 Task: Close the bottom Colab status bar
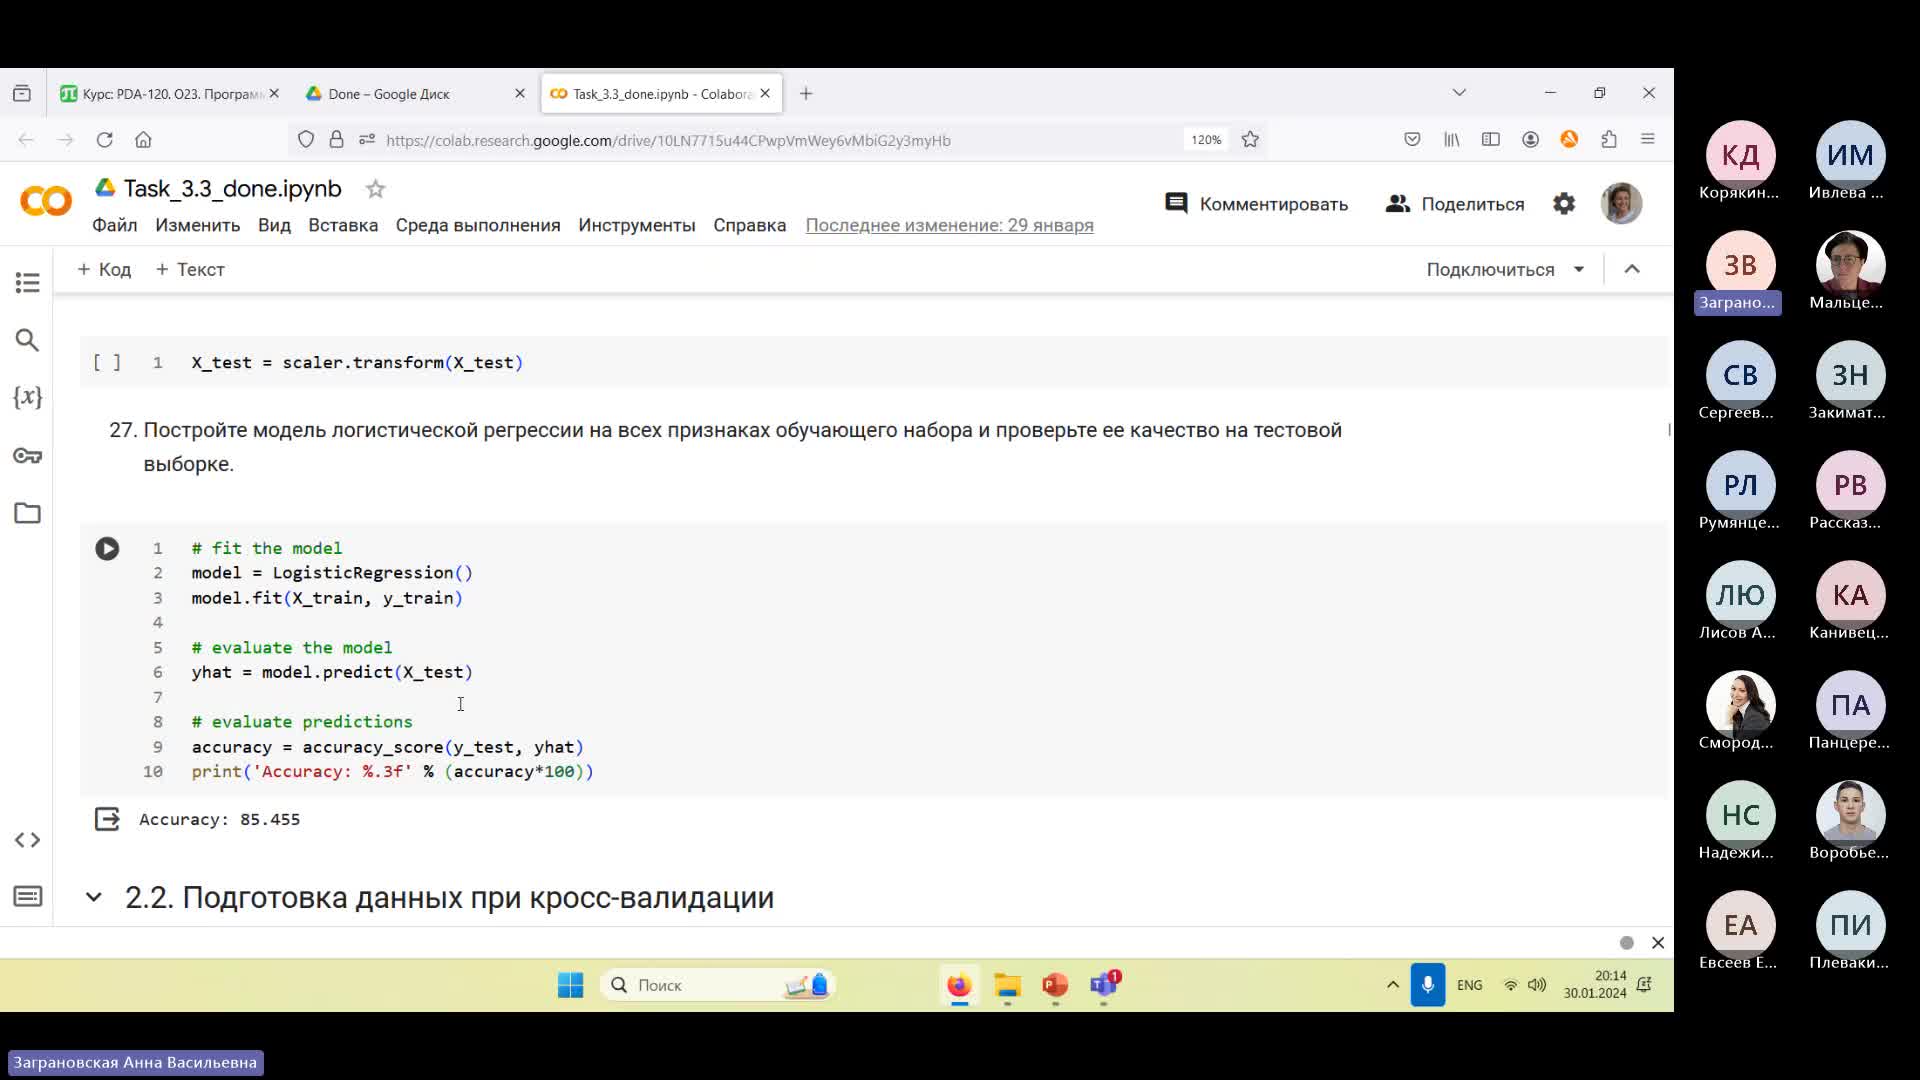[x=1658, y=943]
